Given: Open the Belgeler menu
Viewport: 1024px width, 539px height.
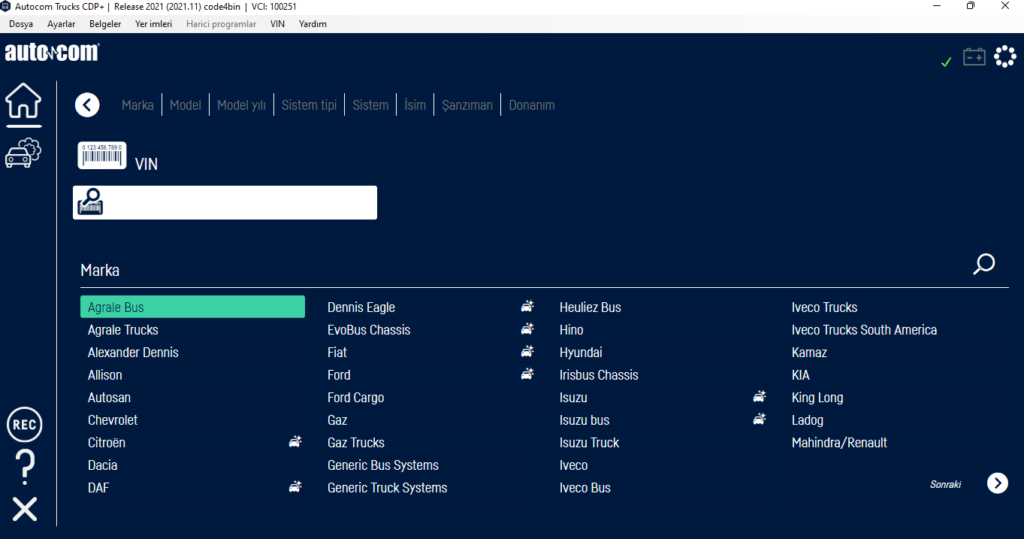Looking at the screenshot, I should (x=105, y=24).
